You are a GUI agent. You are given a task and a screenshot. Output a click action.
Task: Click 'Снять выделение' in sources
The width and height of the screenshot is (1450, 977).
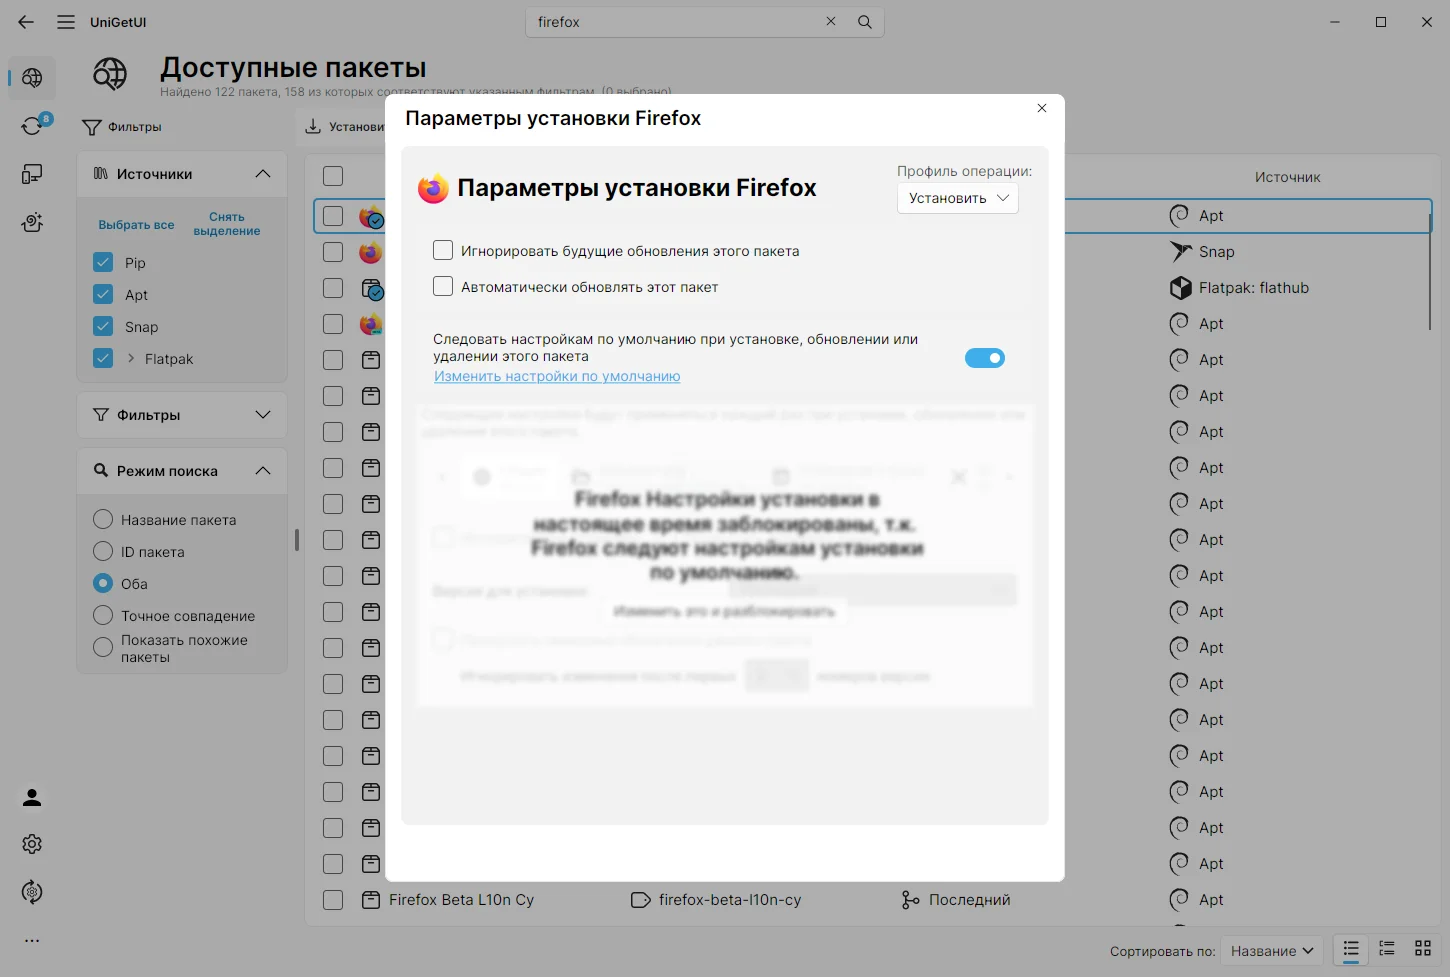click(227, 224)
